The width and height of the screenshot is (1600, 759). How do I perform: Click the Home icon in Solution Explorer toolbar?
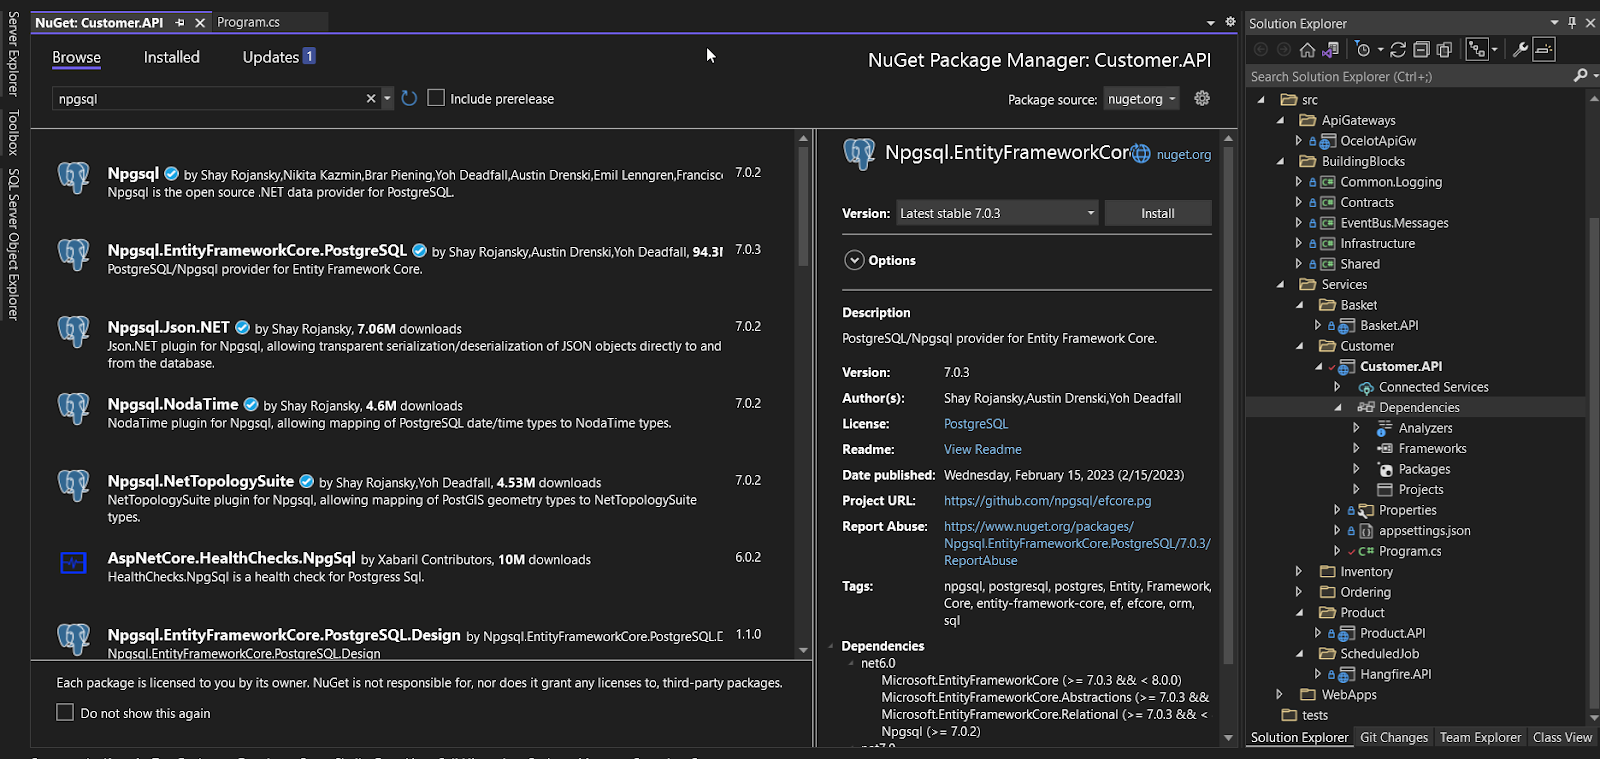[x=1307, y=49]
